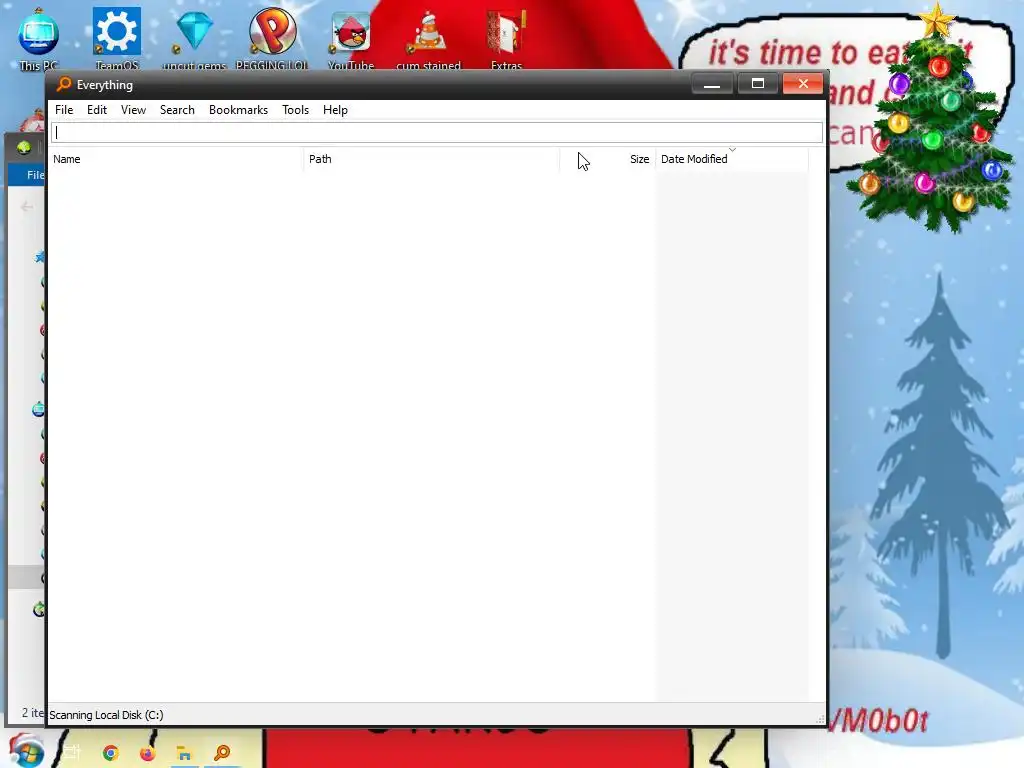Viewport: 1024px width, 768px height.
Task: Open the Extras desktop icon
Action: (506, 38)
